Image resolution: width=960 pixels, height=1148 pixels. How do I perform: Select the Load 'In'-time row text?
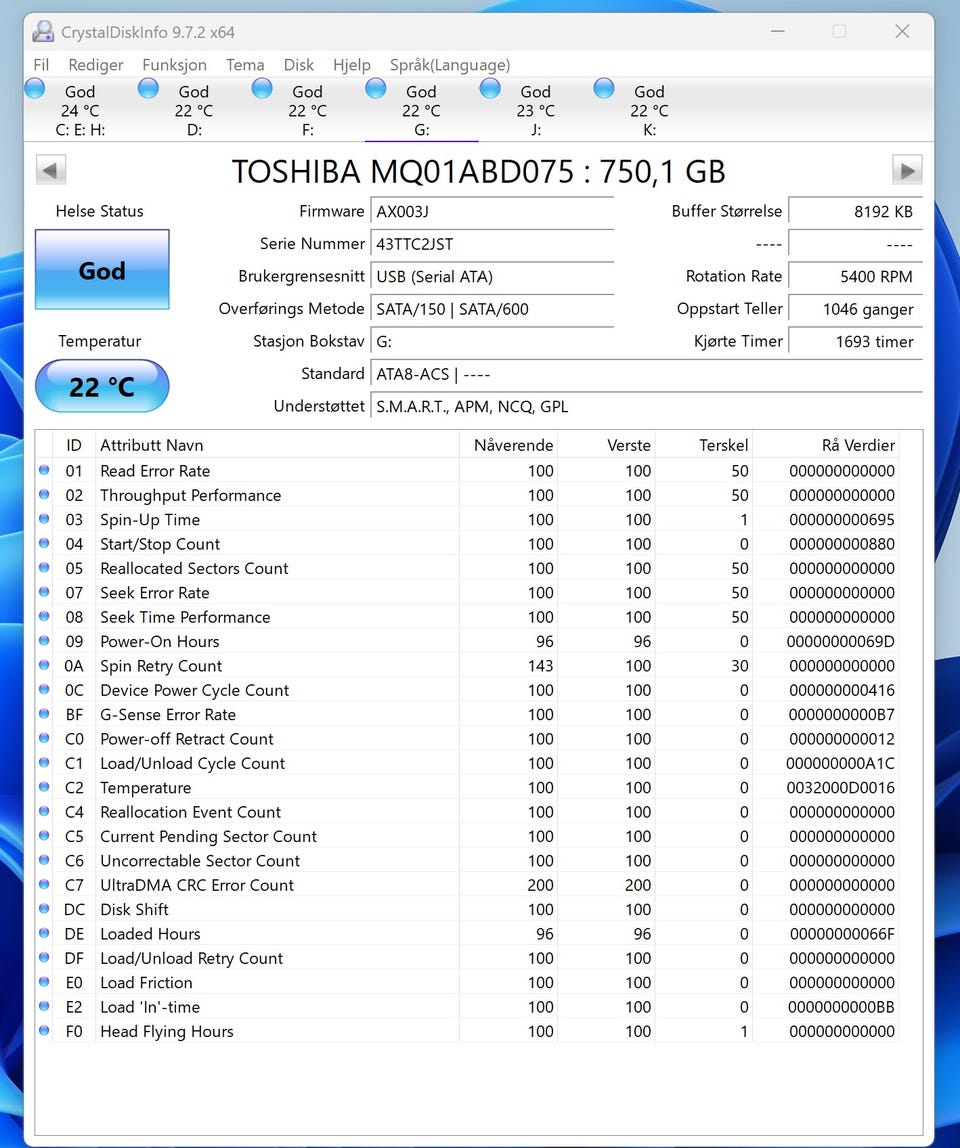150,1007
